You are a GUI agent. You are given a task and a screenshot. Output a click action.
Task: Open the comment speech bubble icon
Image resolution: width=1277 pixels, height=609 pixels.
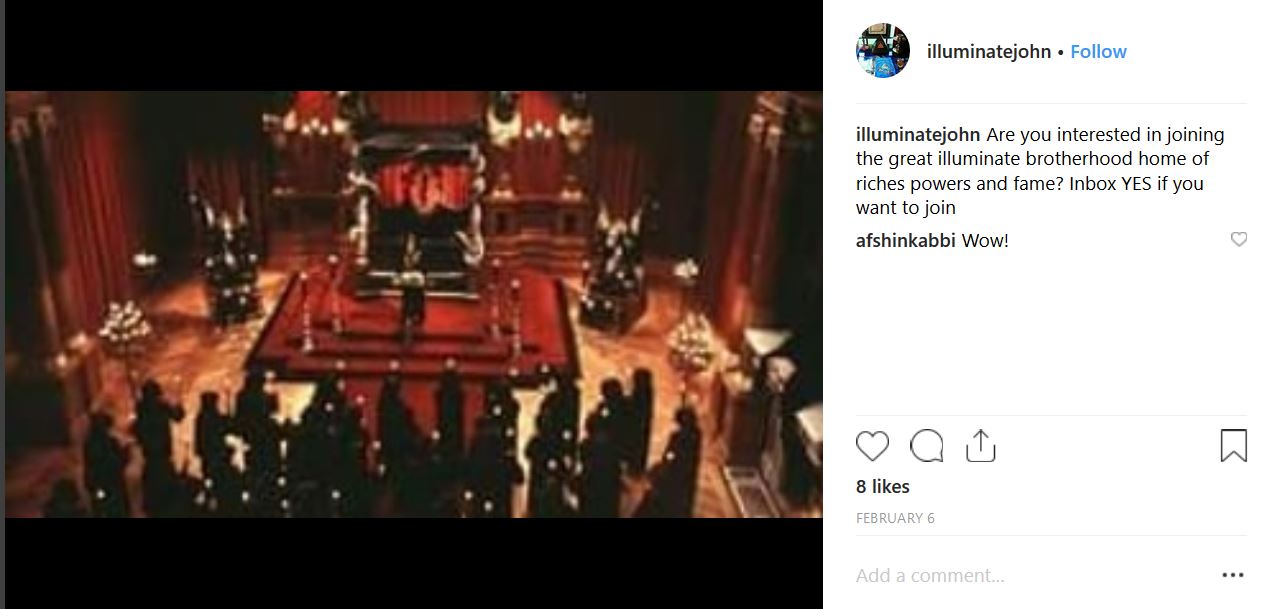pyautogui.click(x=927, y=446)
